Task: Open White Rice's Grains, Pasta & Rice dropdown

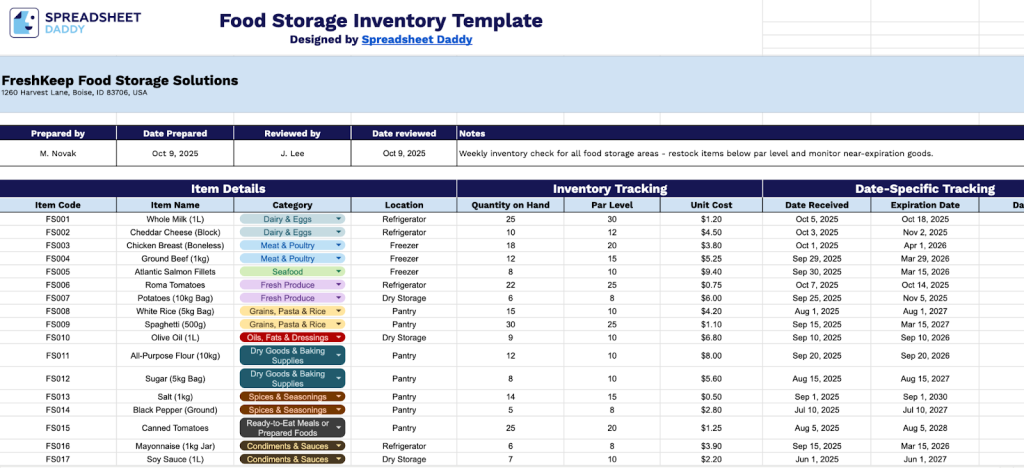Action: pyautogui.click(x=339, y=311)
